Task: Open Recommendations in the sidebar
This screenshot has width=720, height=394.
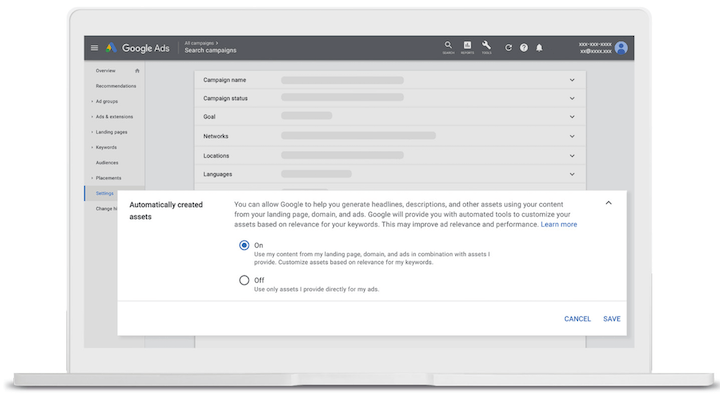Action: (x=116, y=86)
